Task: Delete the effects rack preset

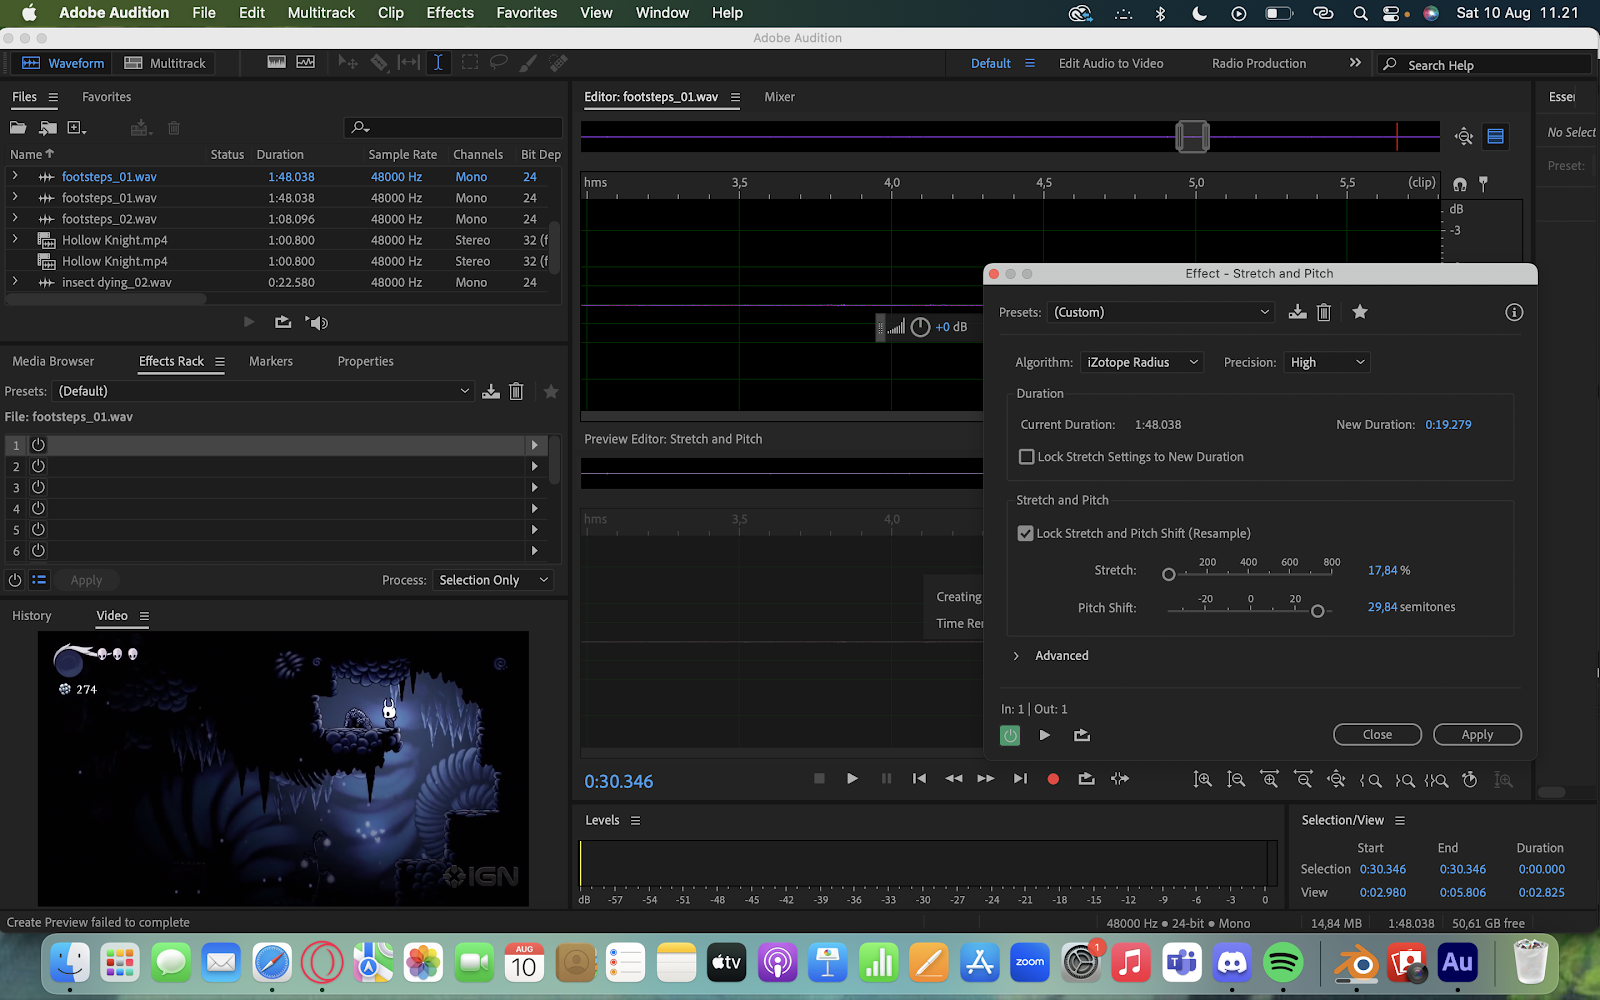Action: pyautogui.click(x=516, y=391)
